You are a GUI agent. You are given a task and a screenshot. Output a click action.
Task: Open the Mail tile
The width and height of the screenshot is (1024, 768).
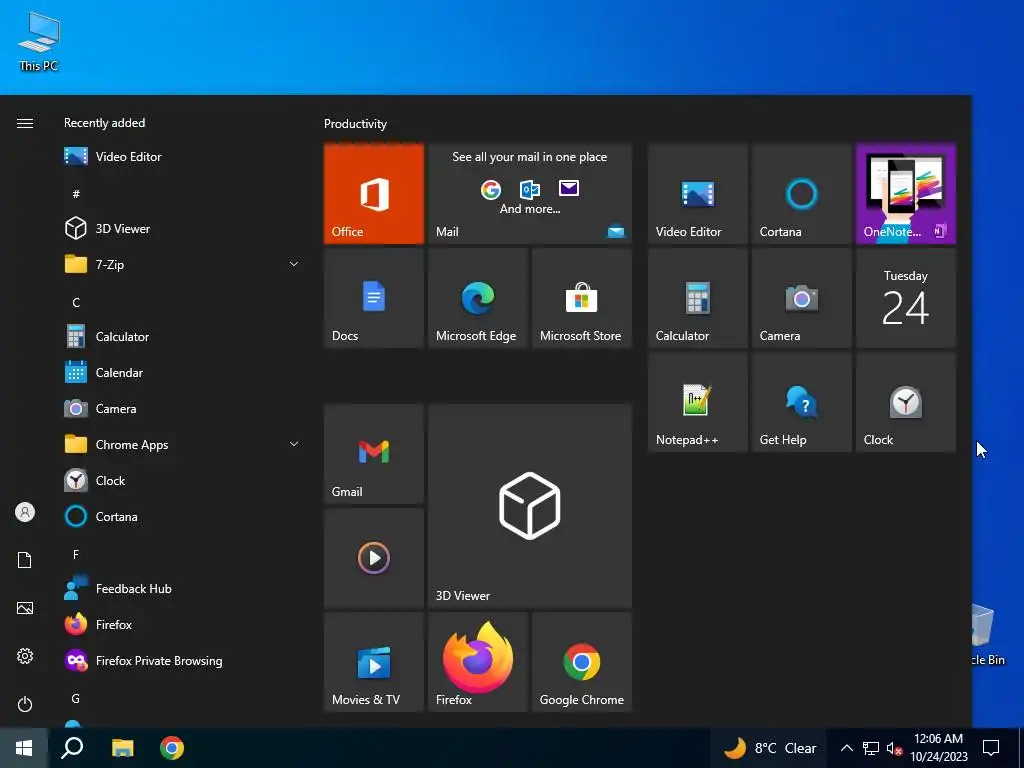(530, 194)
